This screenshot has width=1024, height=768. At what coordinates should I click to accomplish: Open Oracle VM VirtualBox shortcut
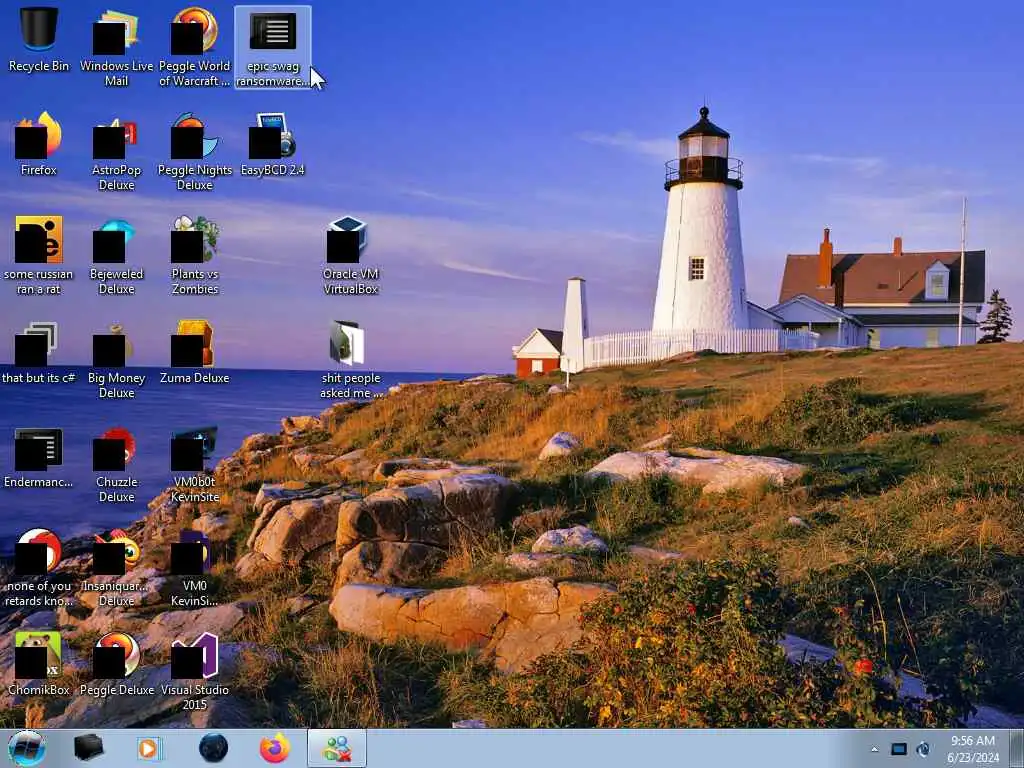point(351,255)
